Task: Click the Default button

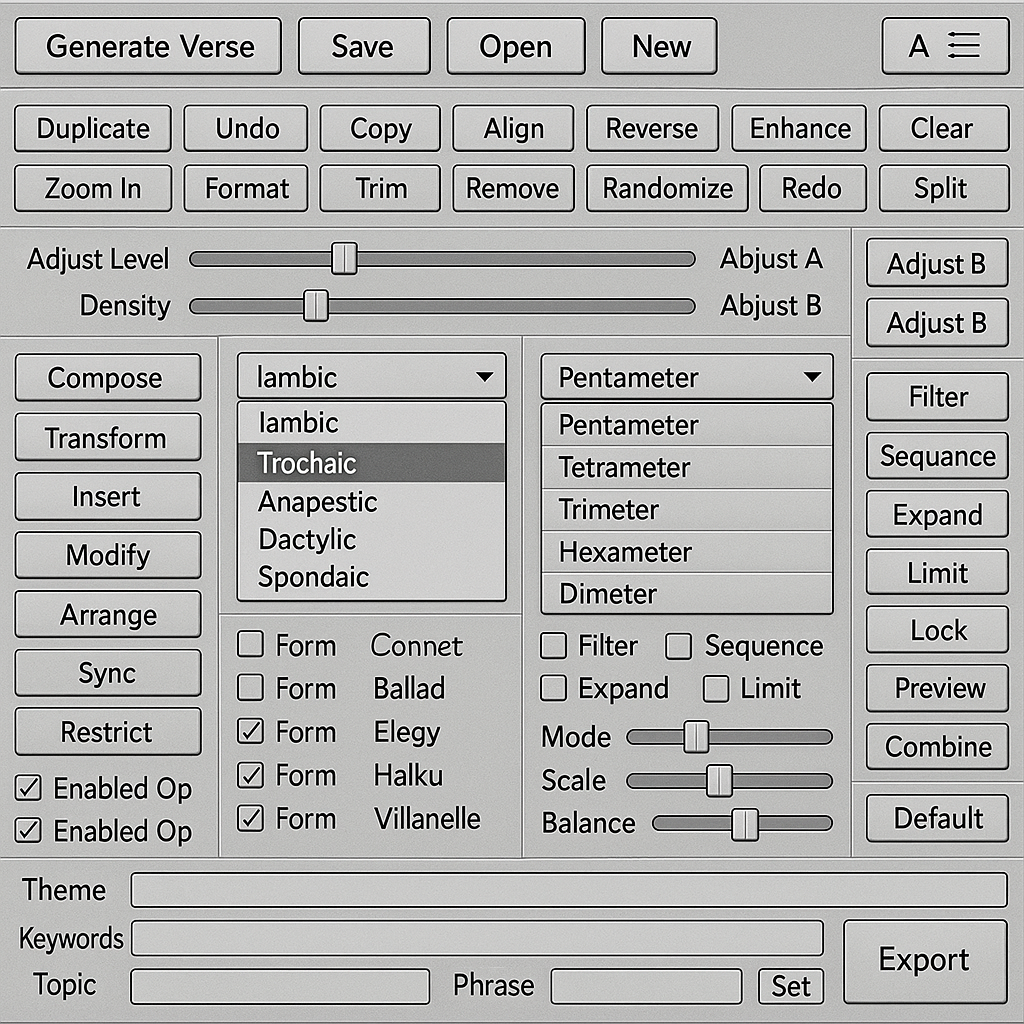Action: [937, 819]
